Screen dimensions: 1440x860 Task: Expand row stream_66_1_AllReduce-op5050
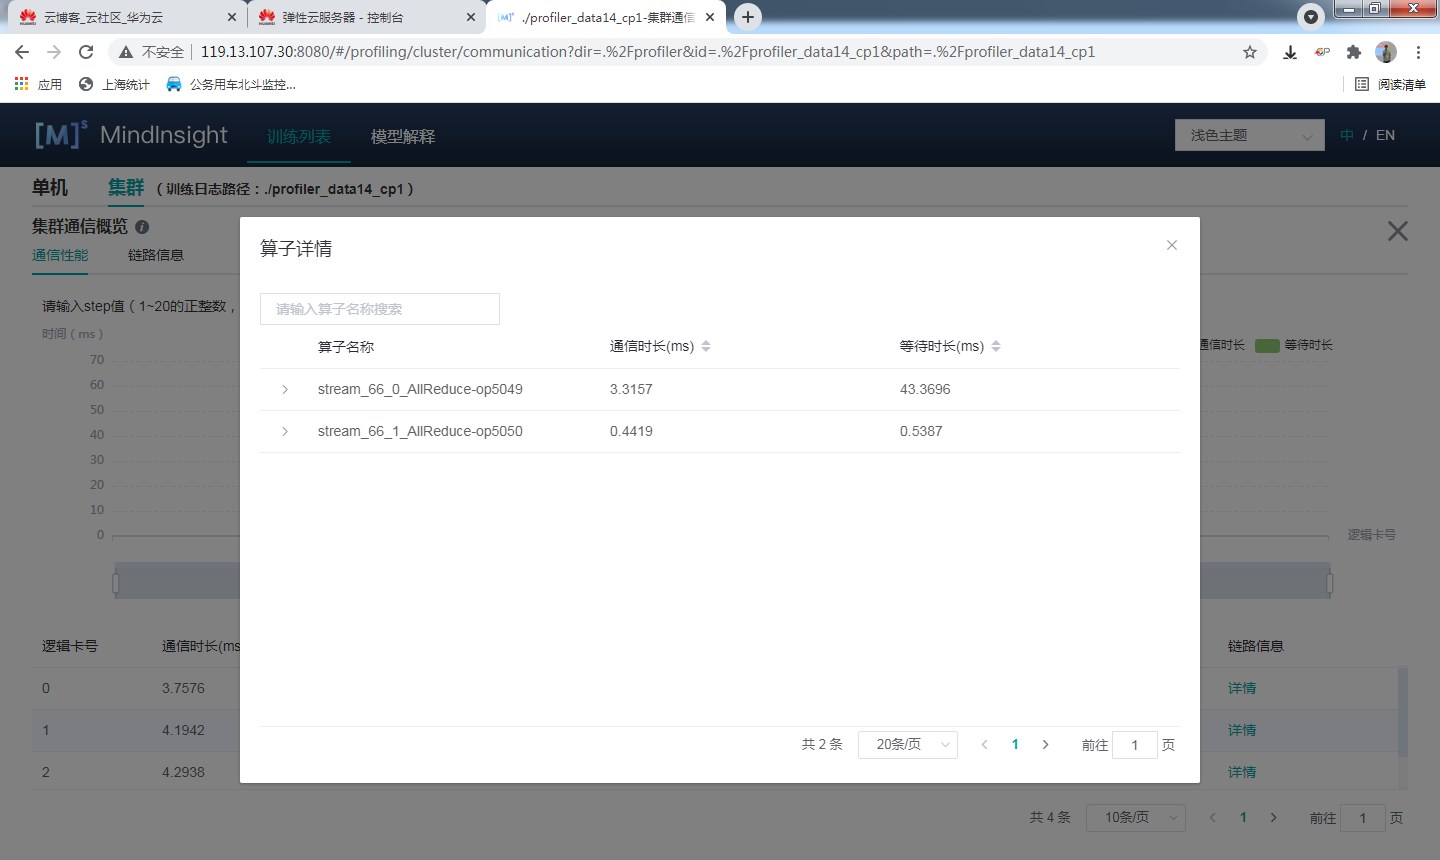coord(285,431)
